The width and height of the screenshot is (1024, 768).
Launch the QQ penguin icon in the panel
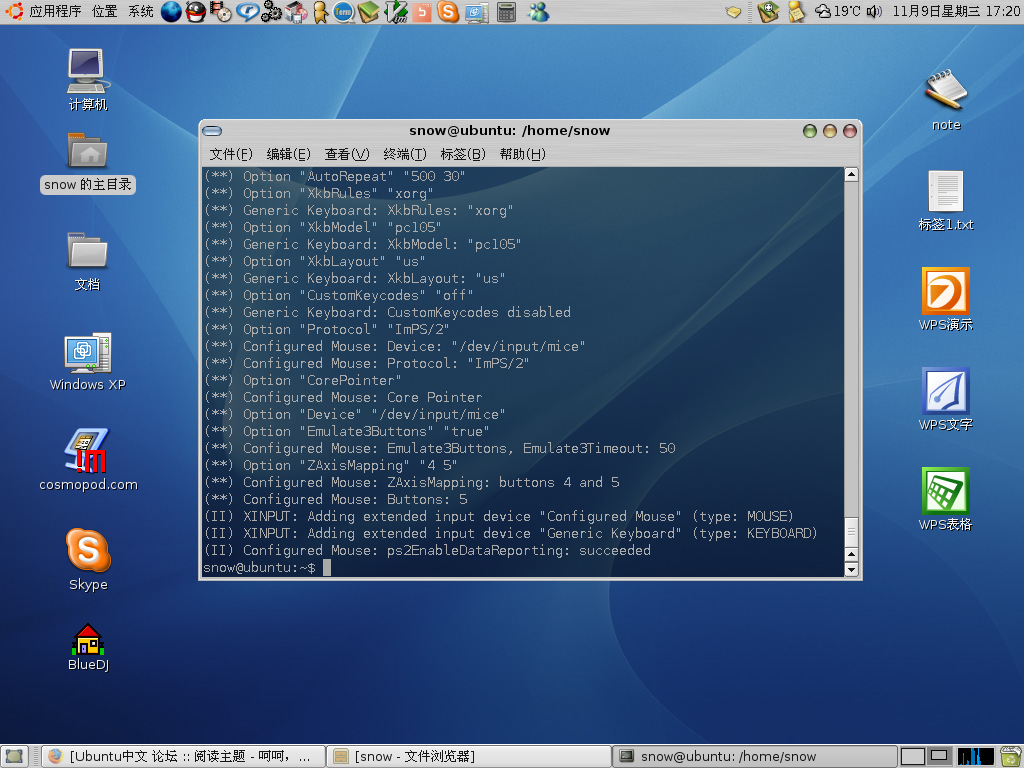coord(196,11)
